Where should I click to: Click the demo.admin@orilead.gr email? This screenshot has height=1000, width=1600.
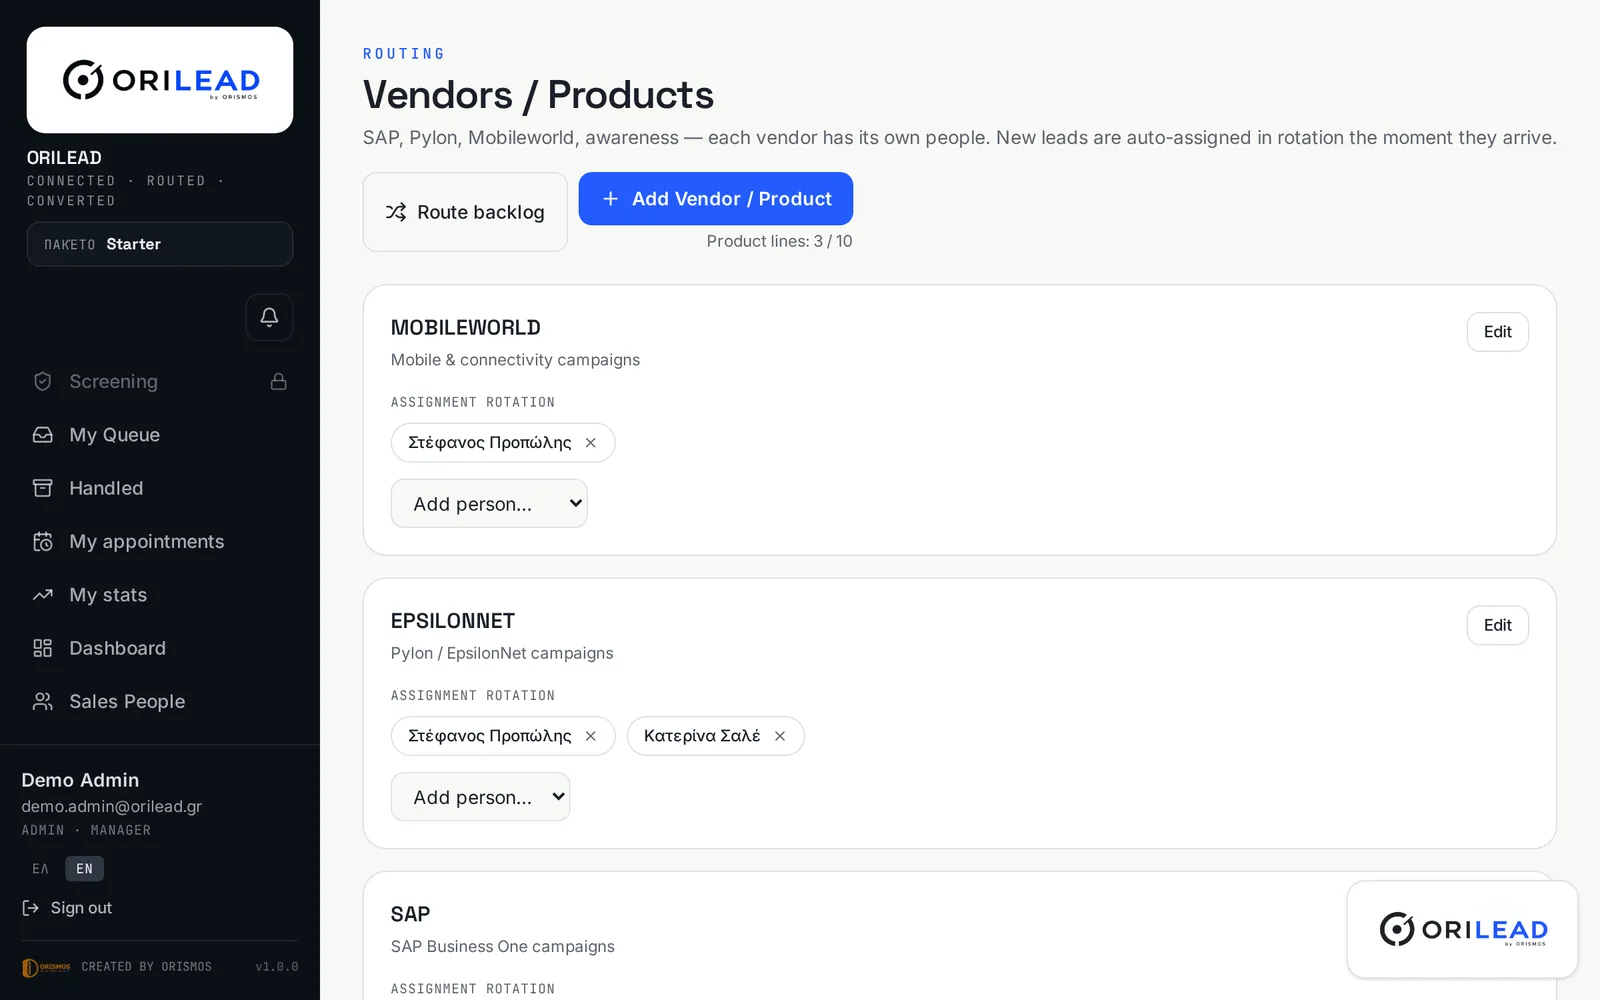click(112, 806)
